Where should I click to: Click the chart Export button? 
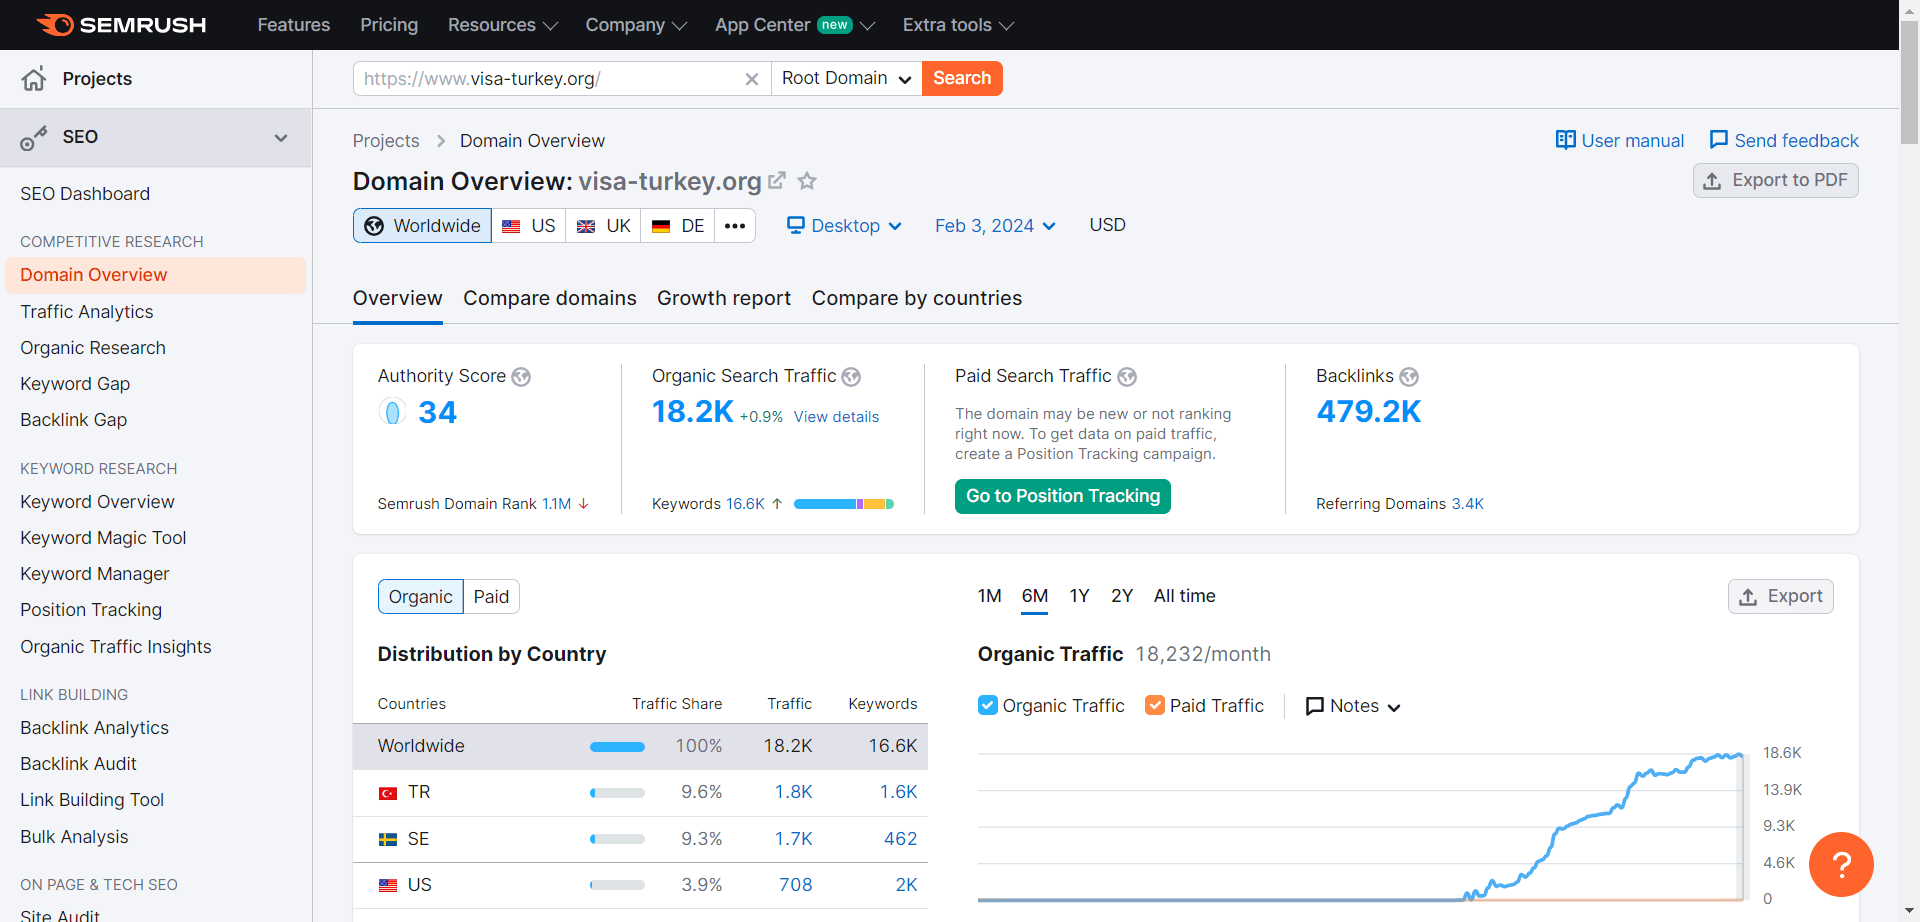[1781, 597]
